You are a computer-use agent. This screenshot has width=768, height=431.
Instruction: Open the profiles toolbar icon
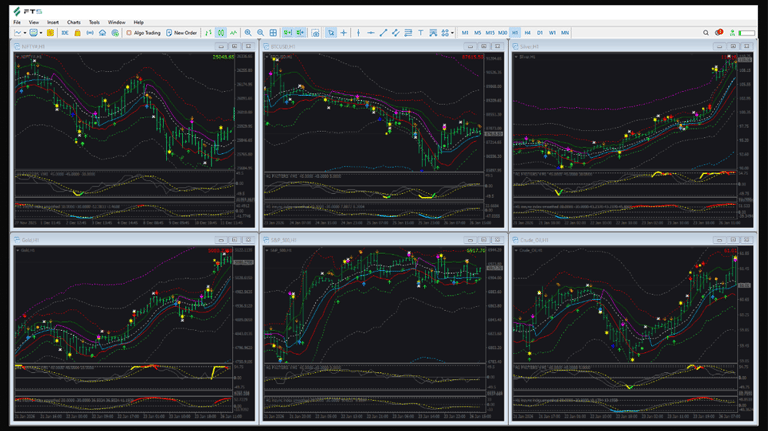click(33, 33)
